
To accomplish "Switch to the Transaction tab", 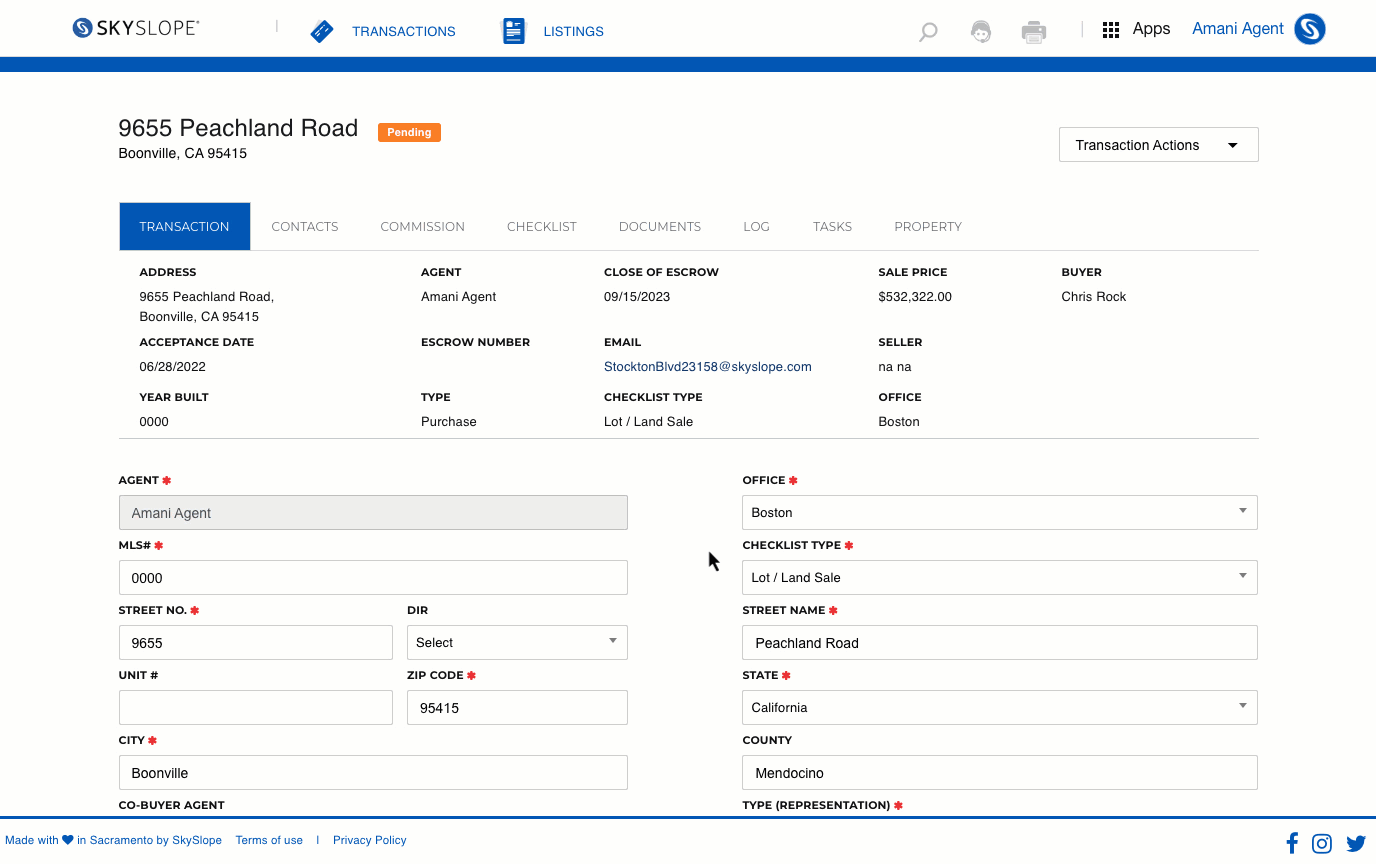I will 185,226.
